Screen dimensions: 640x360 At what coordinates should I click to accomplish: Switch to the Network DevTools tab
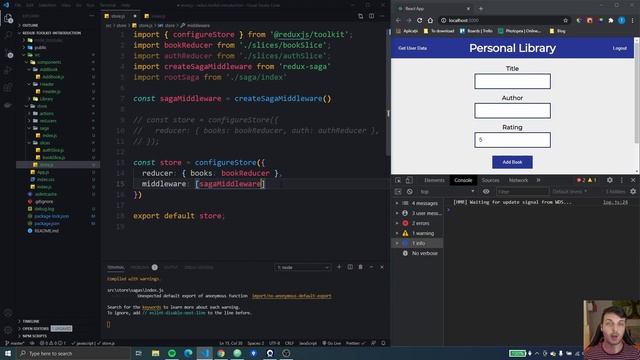[x=518, y=180]
